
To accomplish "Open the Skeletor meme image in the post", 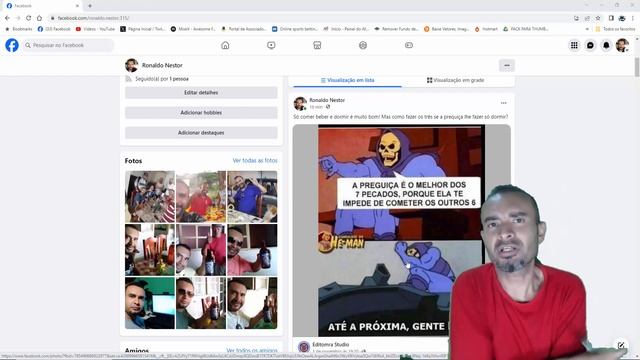I will (x=402, y=231).
